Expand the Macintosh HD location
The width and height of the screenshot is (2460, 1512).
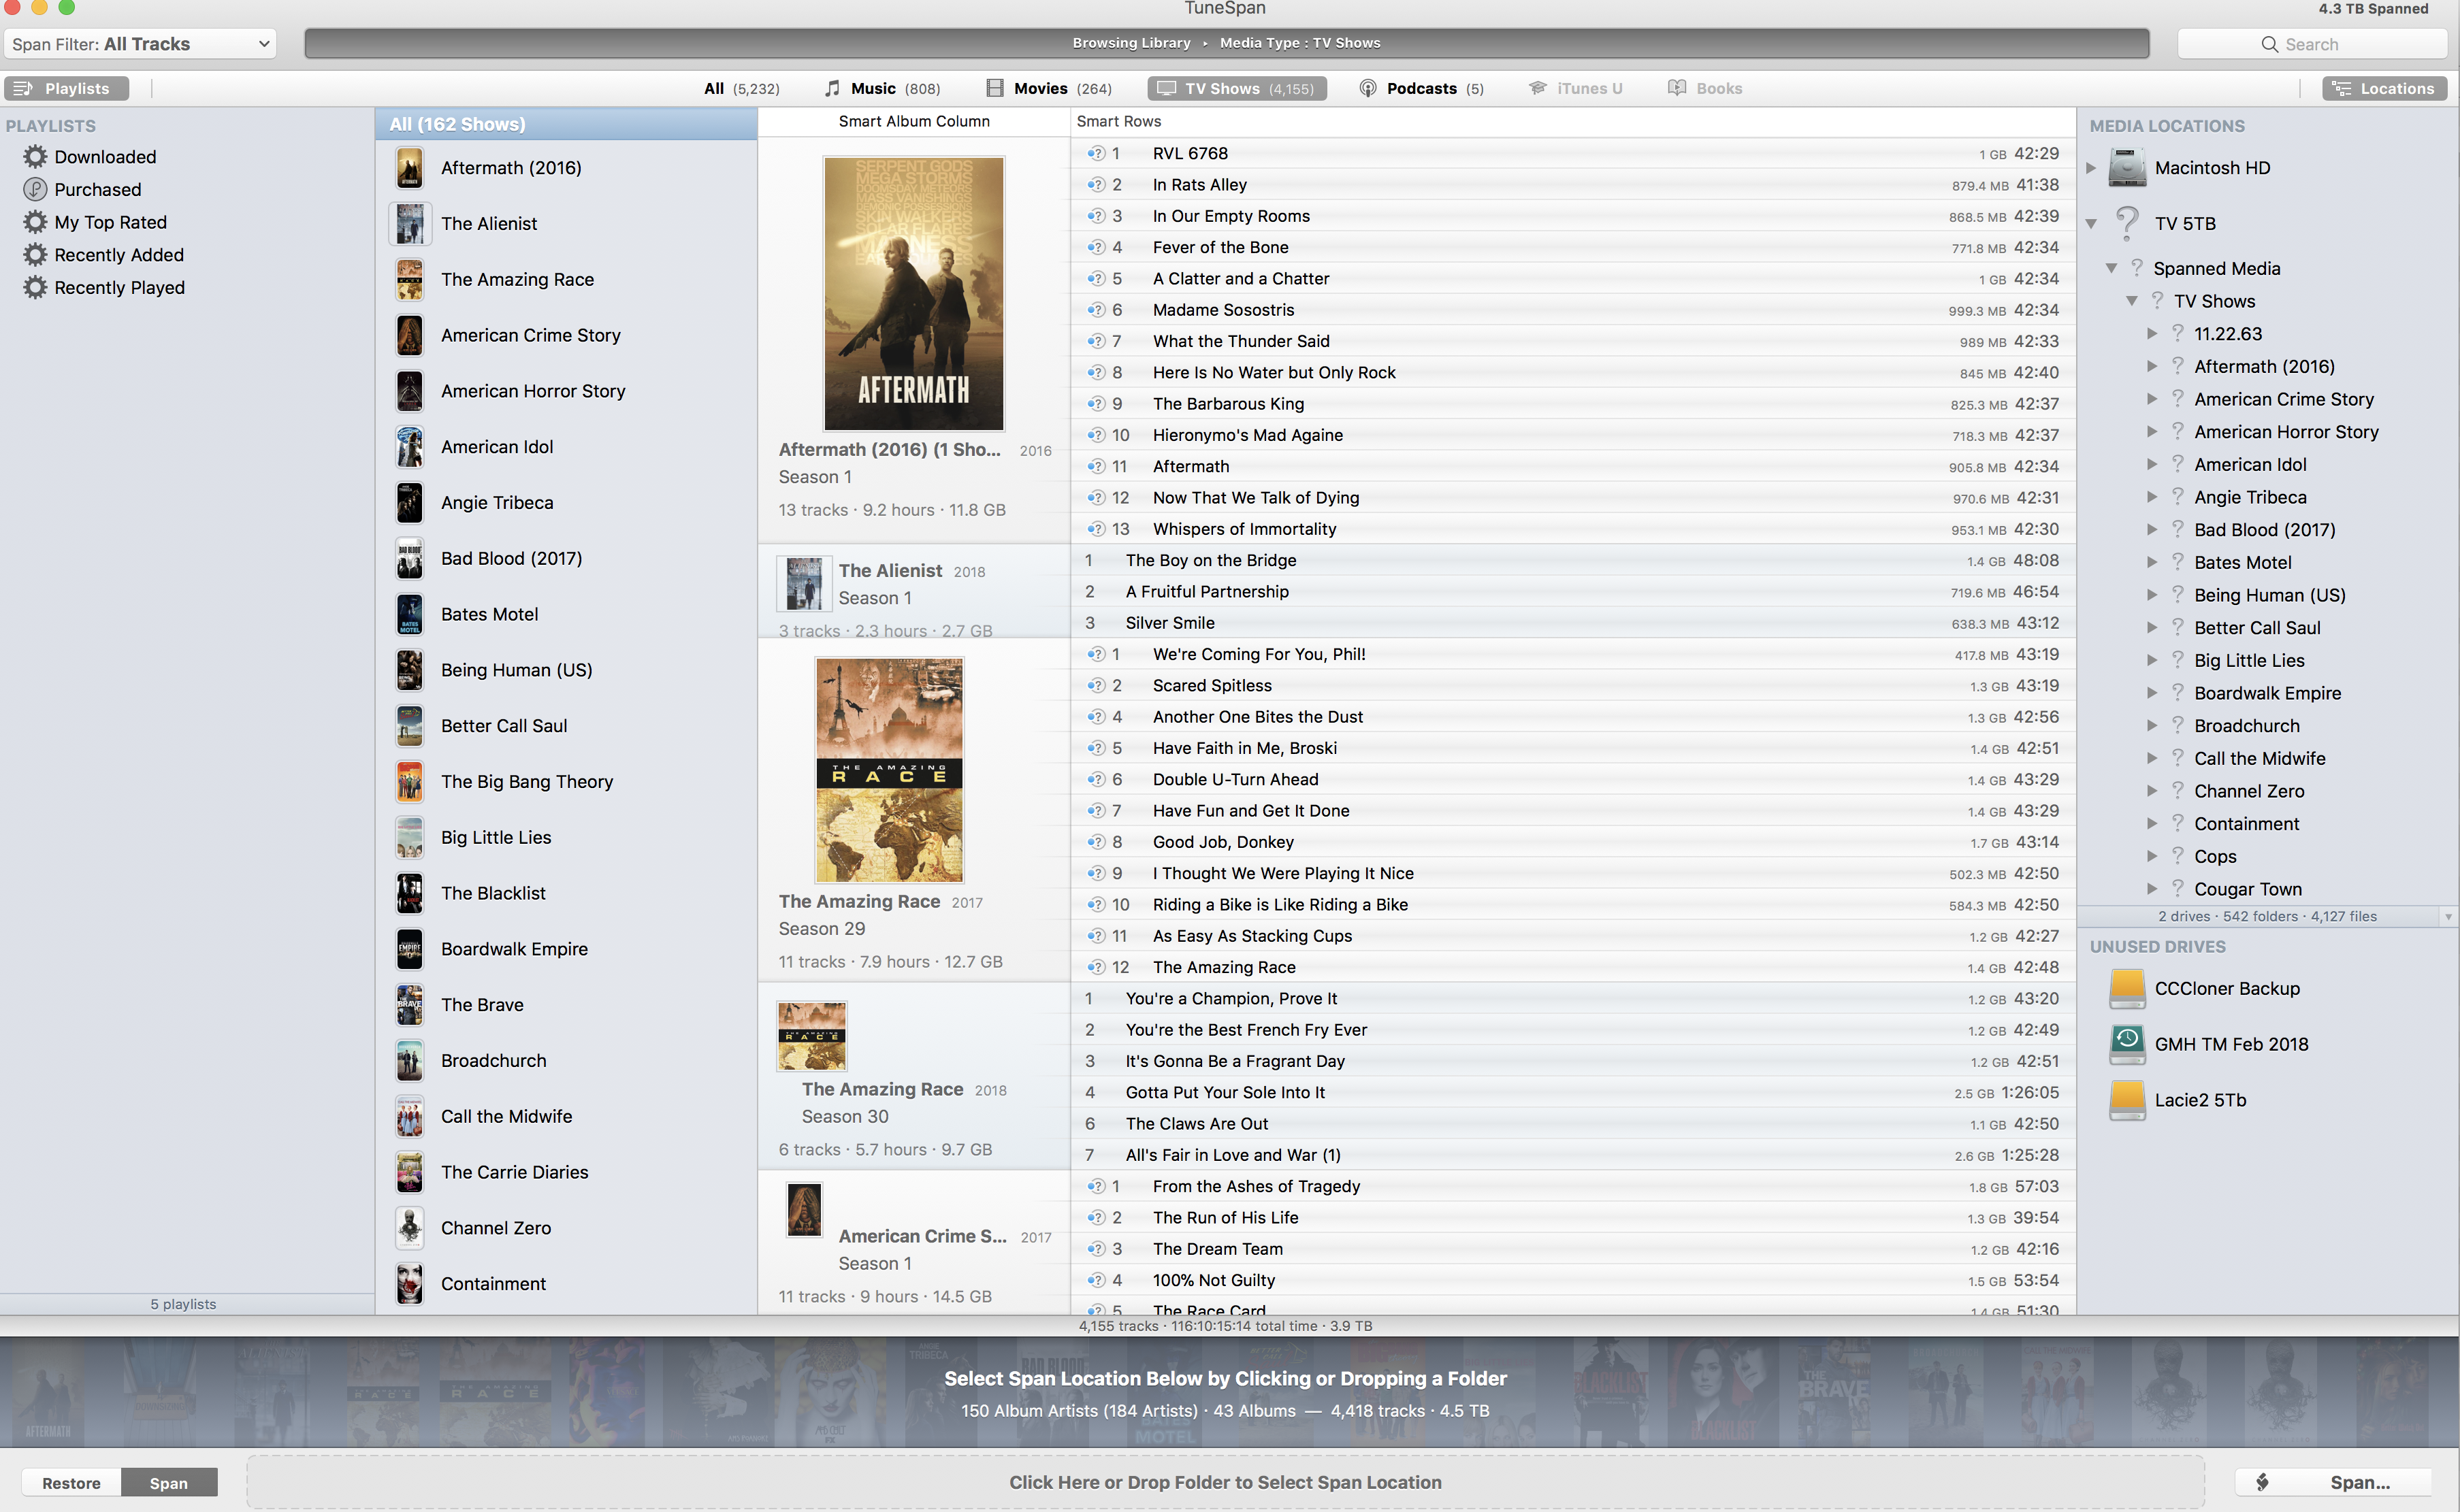(2091, 168)
